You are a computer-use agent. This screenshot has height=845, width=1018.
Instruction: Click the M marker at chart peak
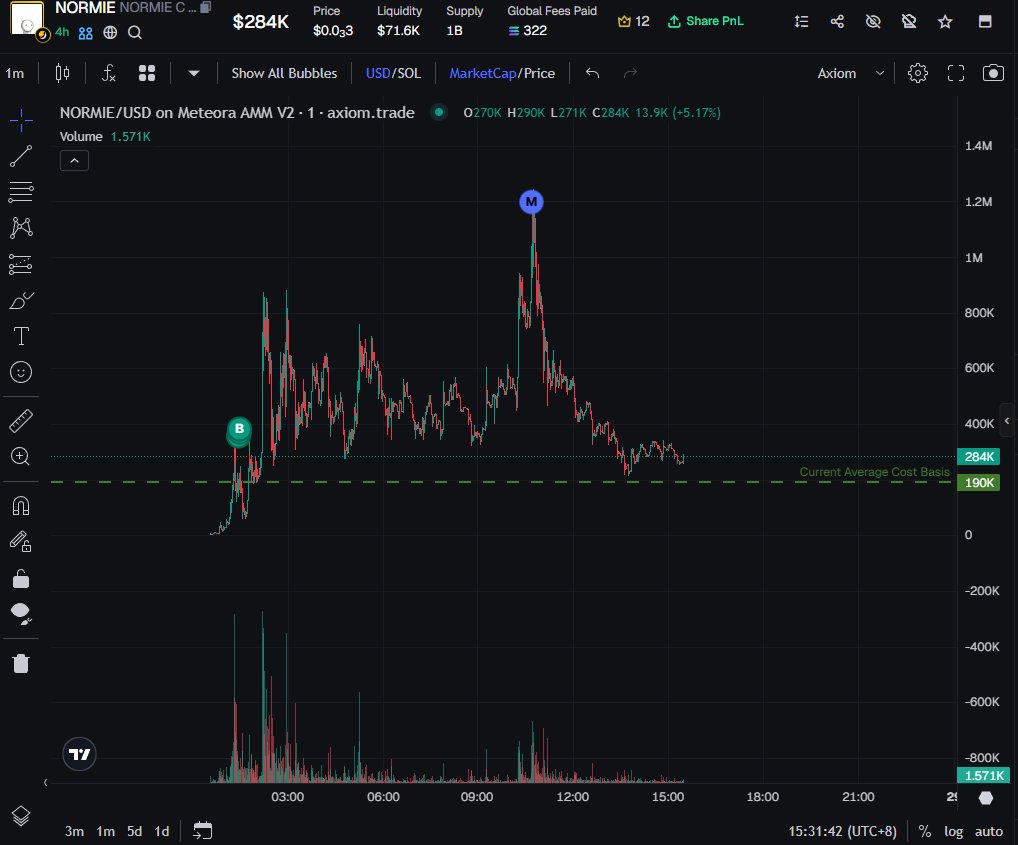tap(531, 202)
